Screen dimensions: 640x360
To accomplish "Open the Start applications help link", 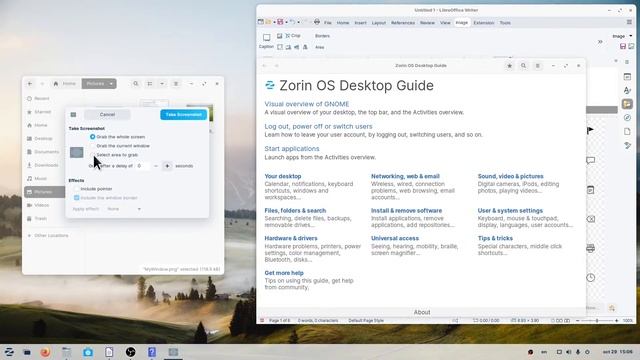I will [292, 149].
